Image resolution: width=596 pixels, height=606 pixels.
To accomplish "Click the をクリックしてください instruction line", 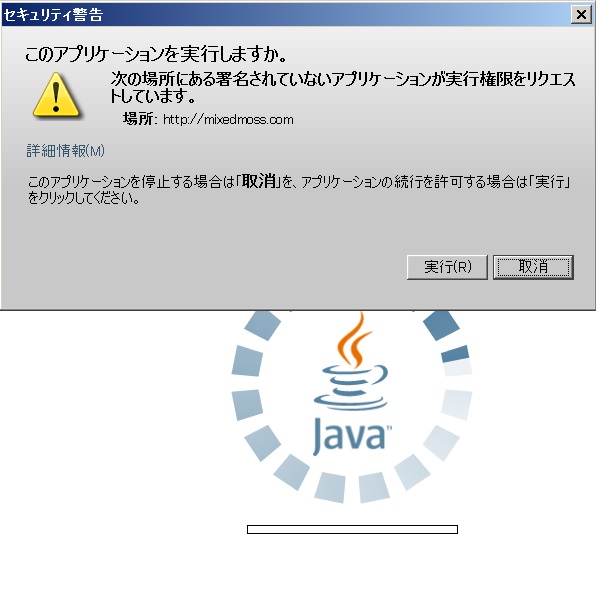I will [84, 198].
